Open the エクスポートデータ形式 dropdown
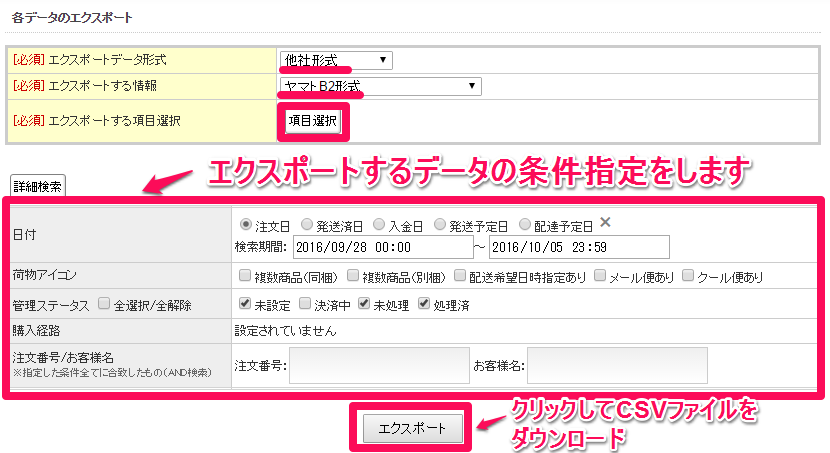Image resolution: width=830 pixels, height=453 pixels. coord(336,61)
